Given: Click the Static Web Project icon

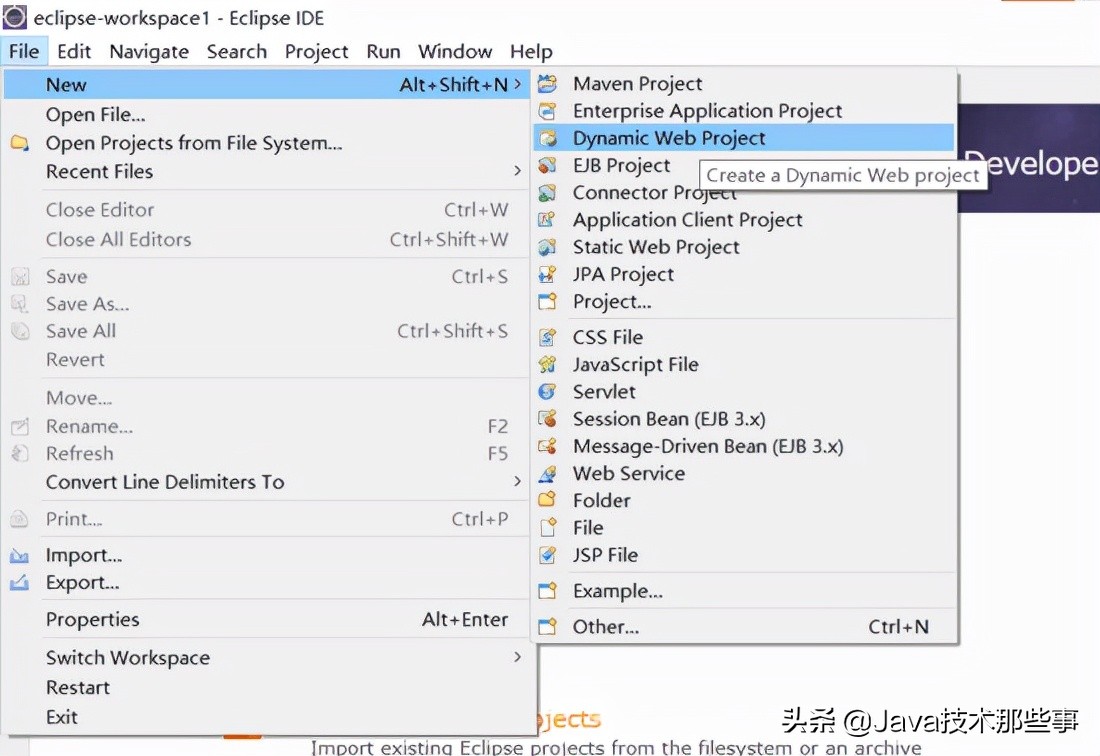Looking at the screenshot, I should click(547, 247).
